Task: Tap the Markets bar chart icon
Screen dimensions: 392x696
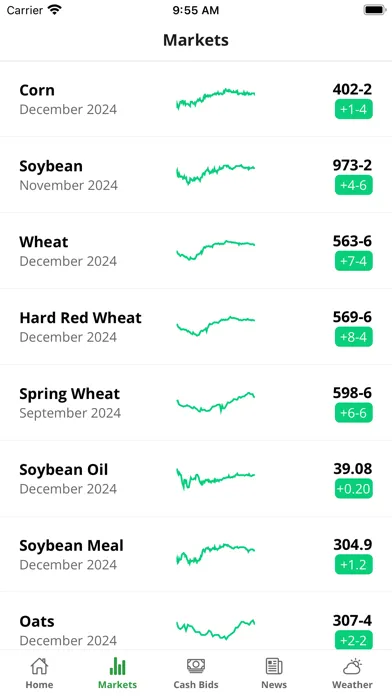Action: [x=117, y=666]
